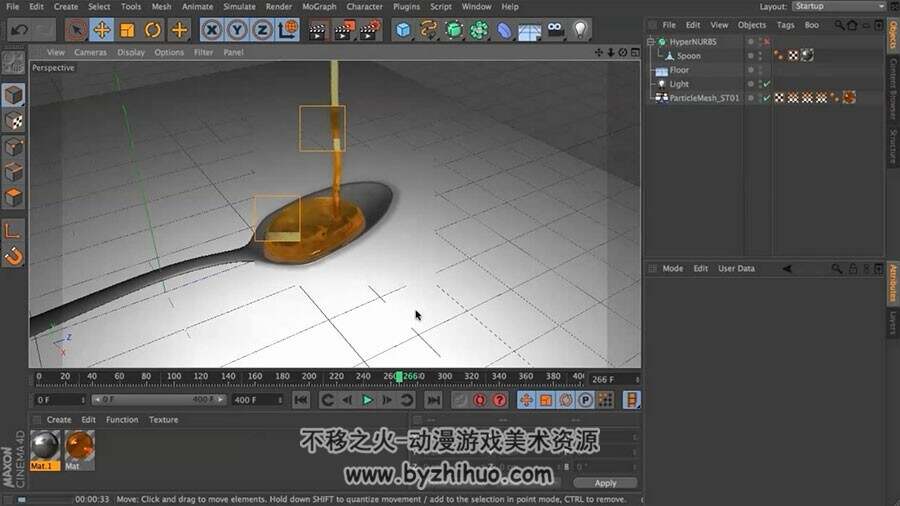Click the end frame field 400 F
The width and height of the screenshot is (900, 506).
(257, 400)
